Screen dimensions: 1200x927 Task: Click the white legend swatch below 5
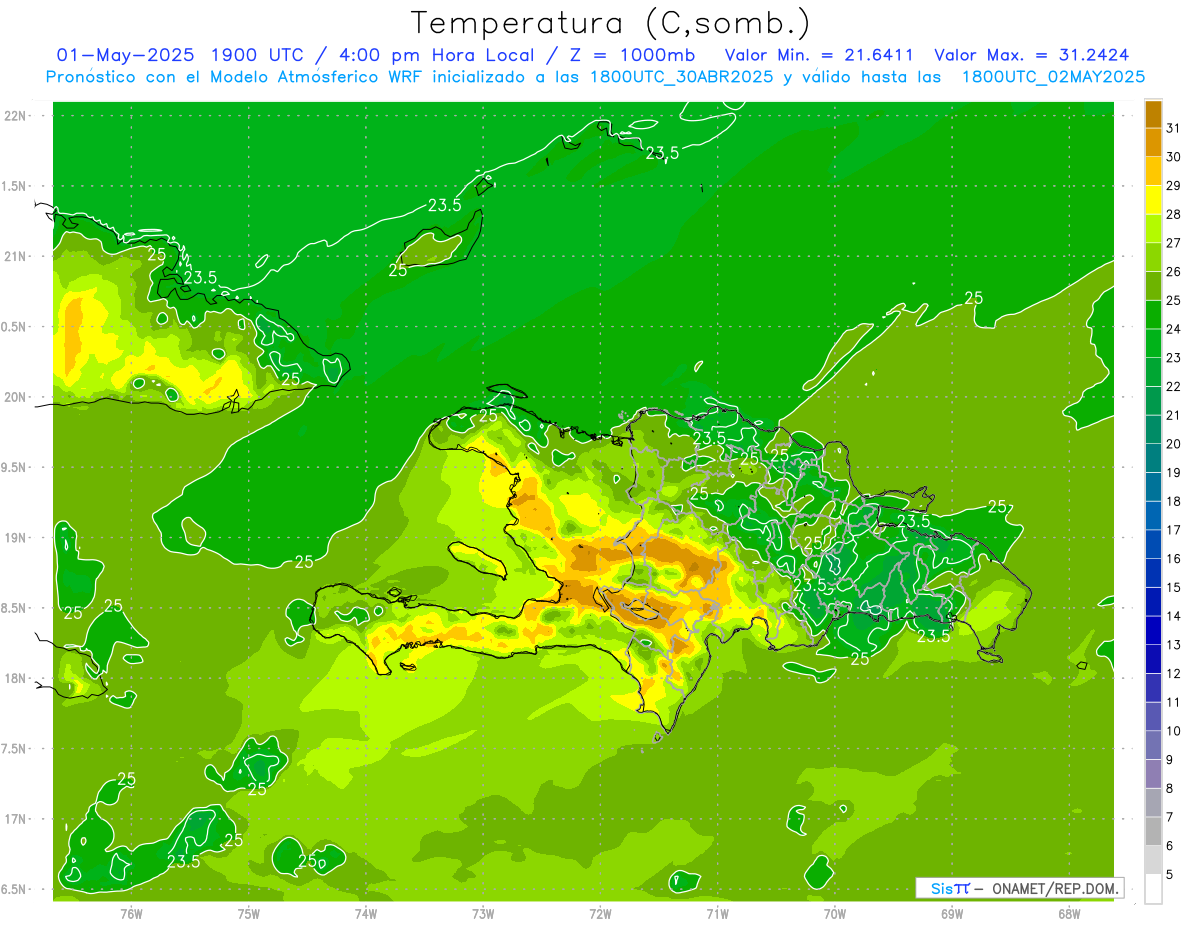[x=1153, y=889]
